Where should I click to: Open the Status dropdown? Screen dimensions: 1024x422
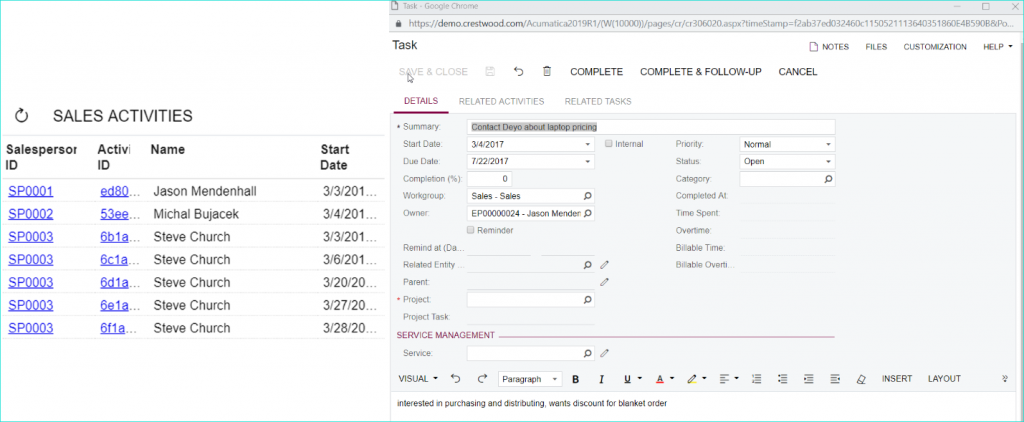pos(787,161)
